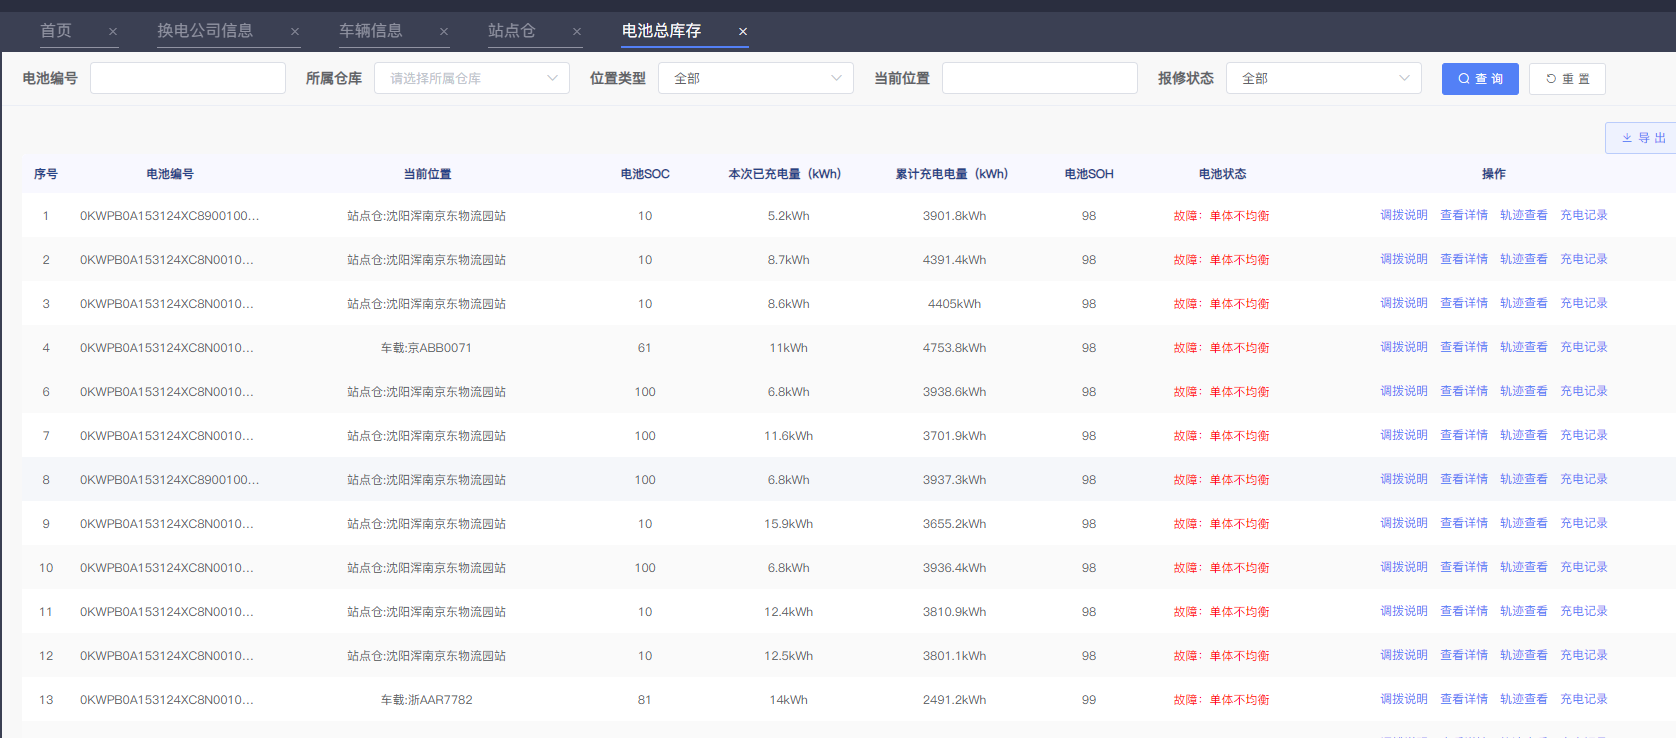Viewport: 1676px width, 738px height.
Task: Open 充电记录 for row 9
Action: point(1584,523)
